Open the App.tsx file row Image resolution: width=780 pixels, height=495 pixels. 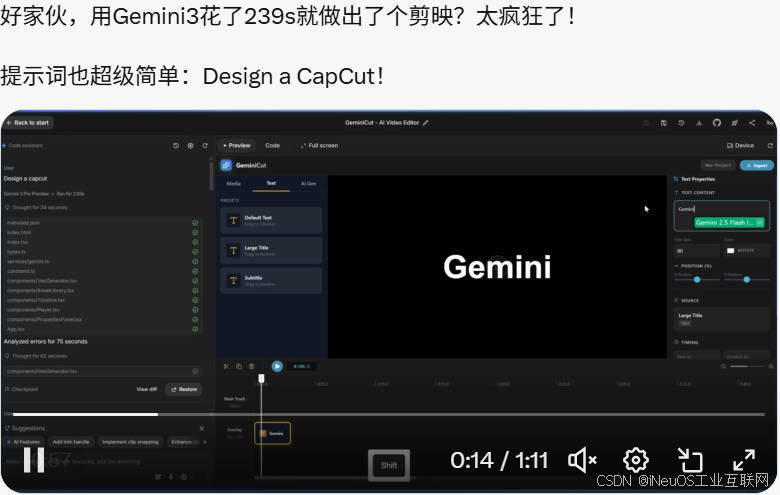(x=102, y=329)
